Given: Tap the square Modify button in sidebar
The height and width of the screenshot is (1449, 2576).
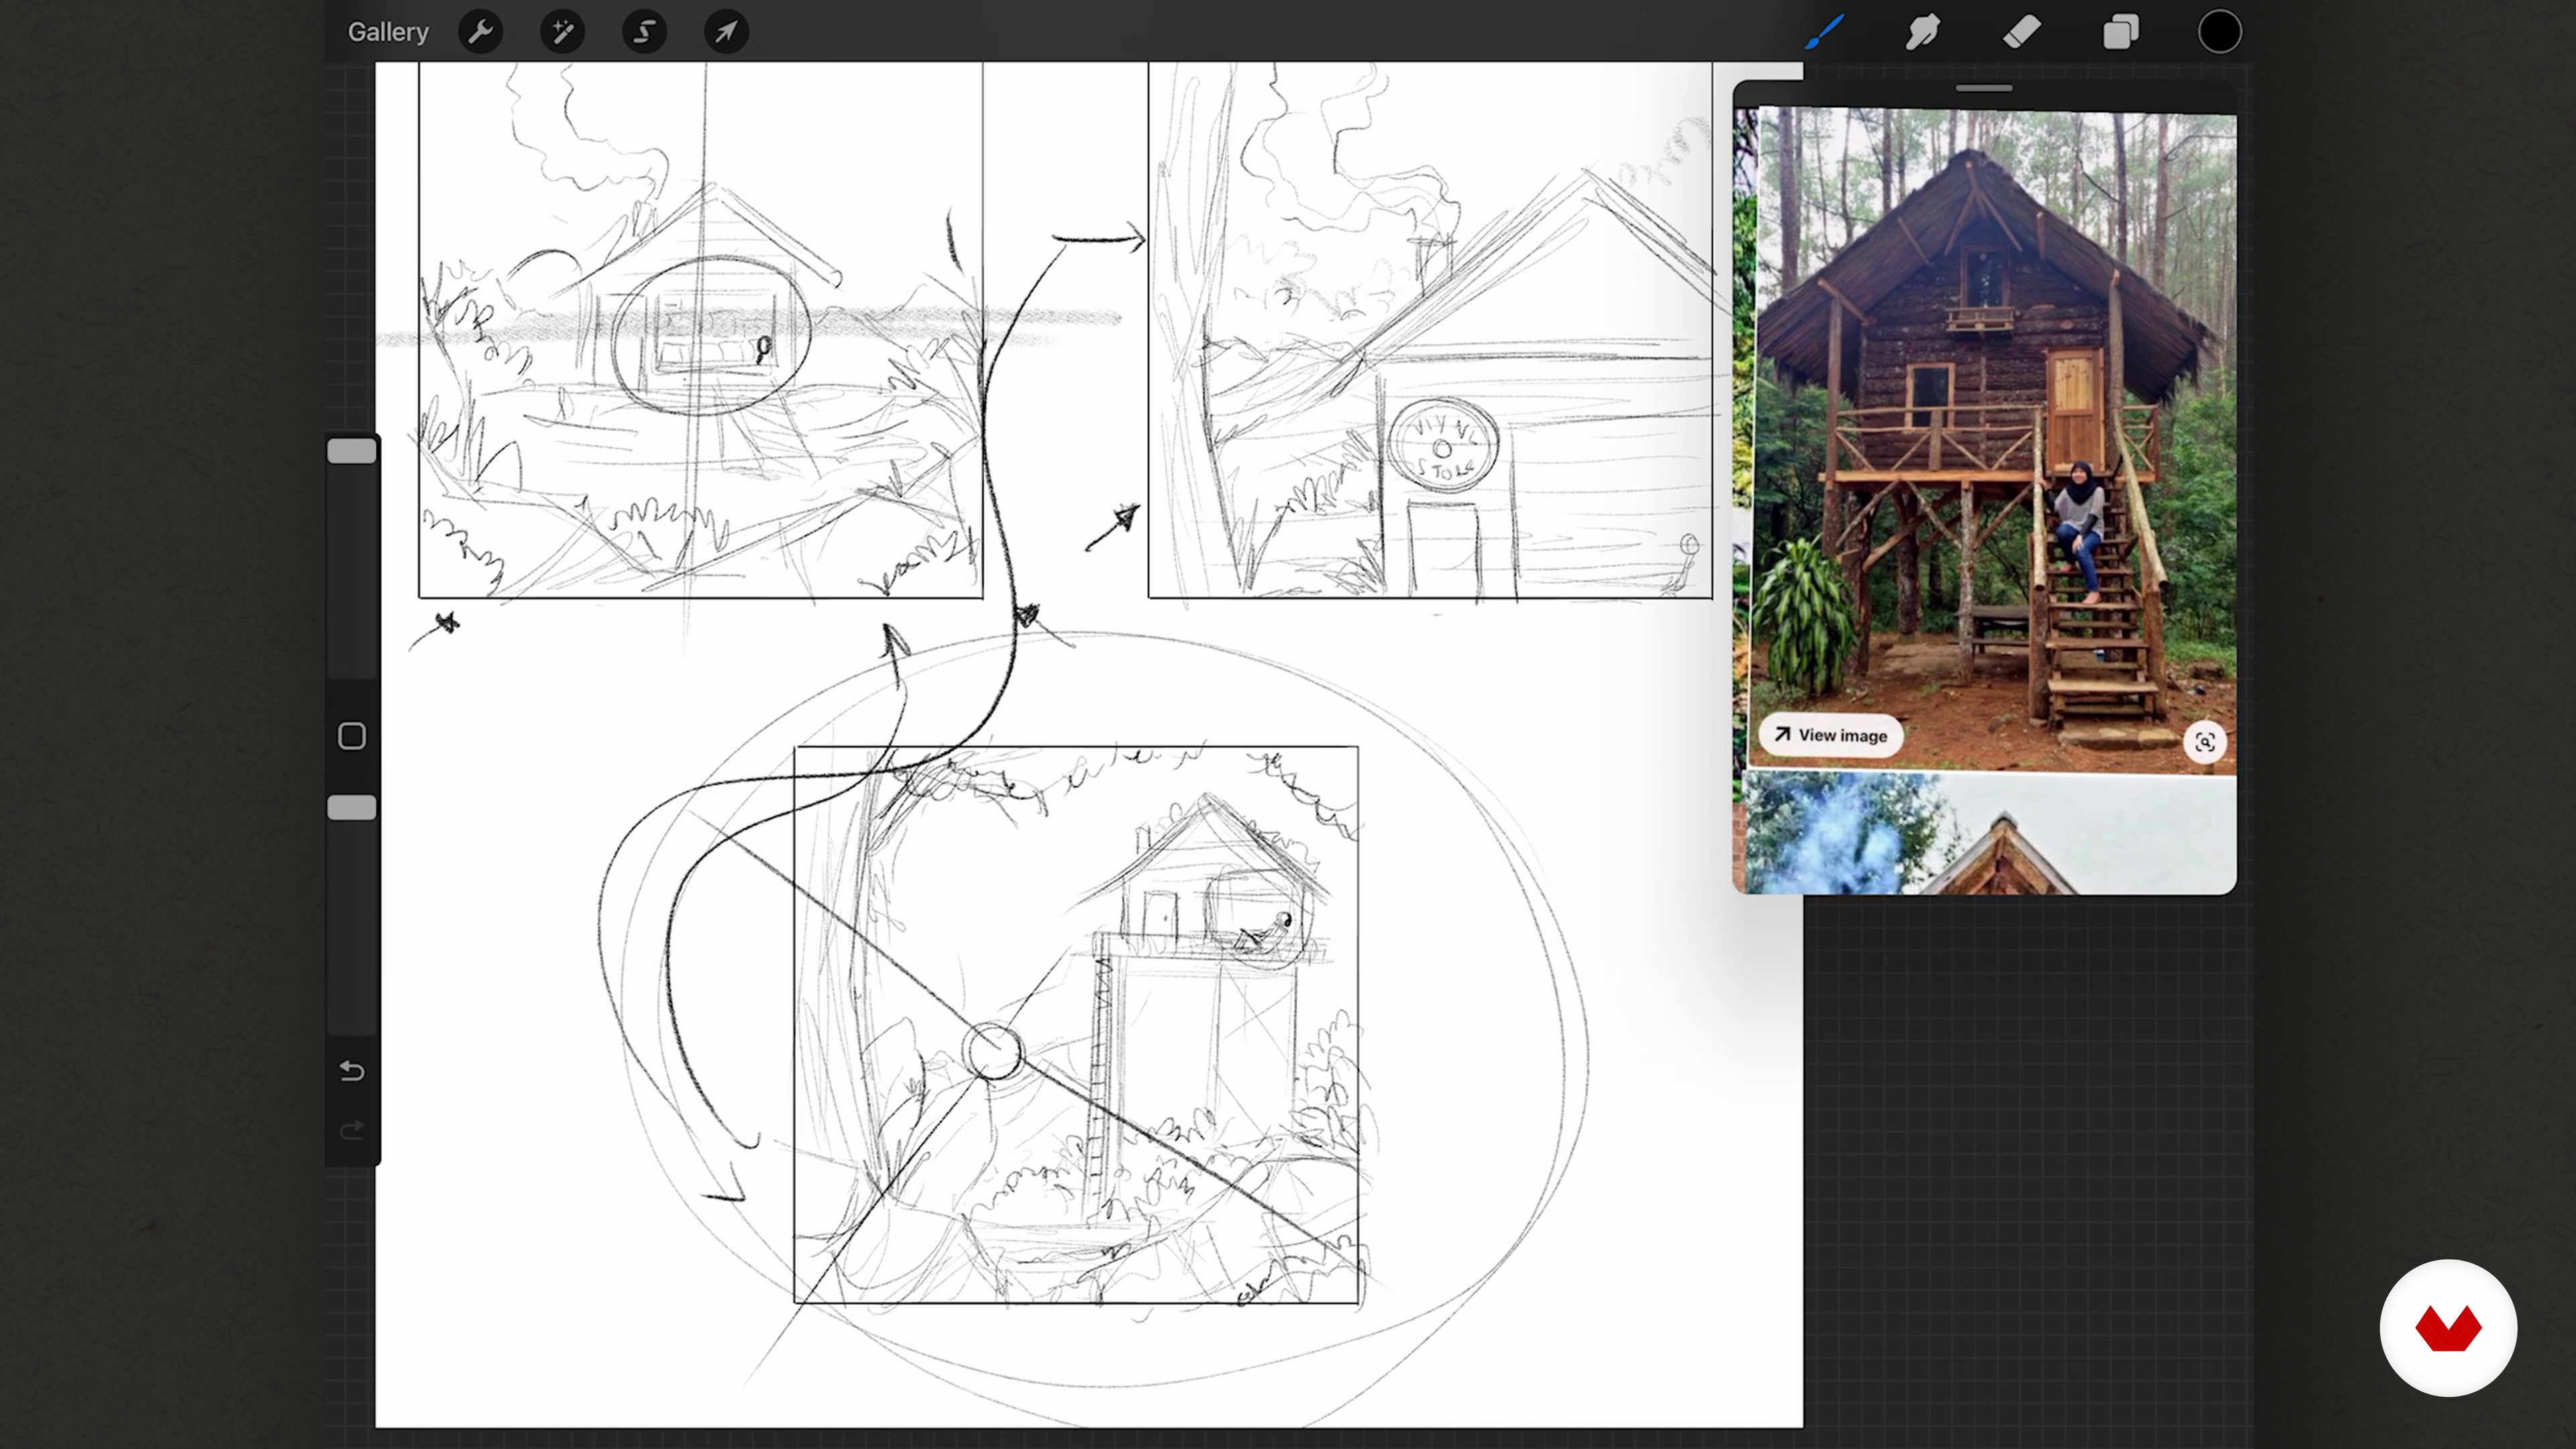Looking at the screenshot, I should pos(352,737).
